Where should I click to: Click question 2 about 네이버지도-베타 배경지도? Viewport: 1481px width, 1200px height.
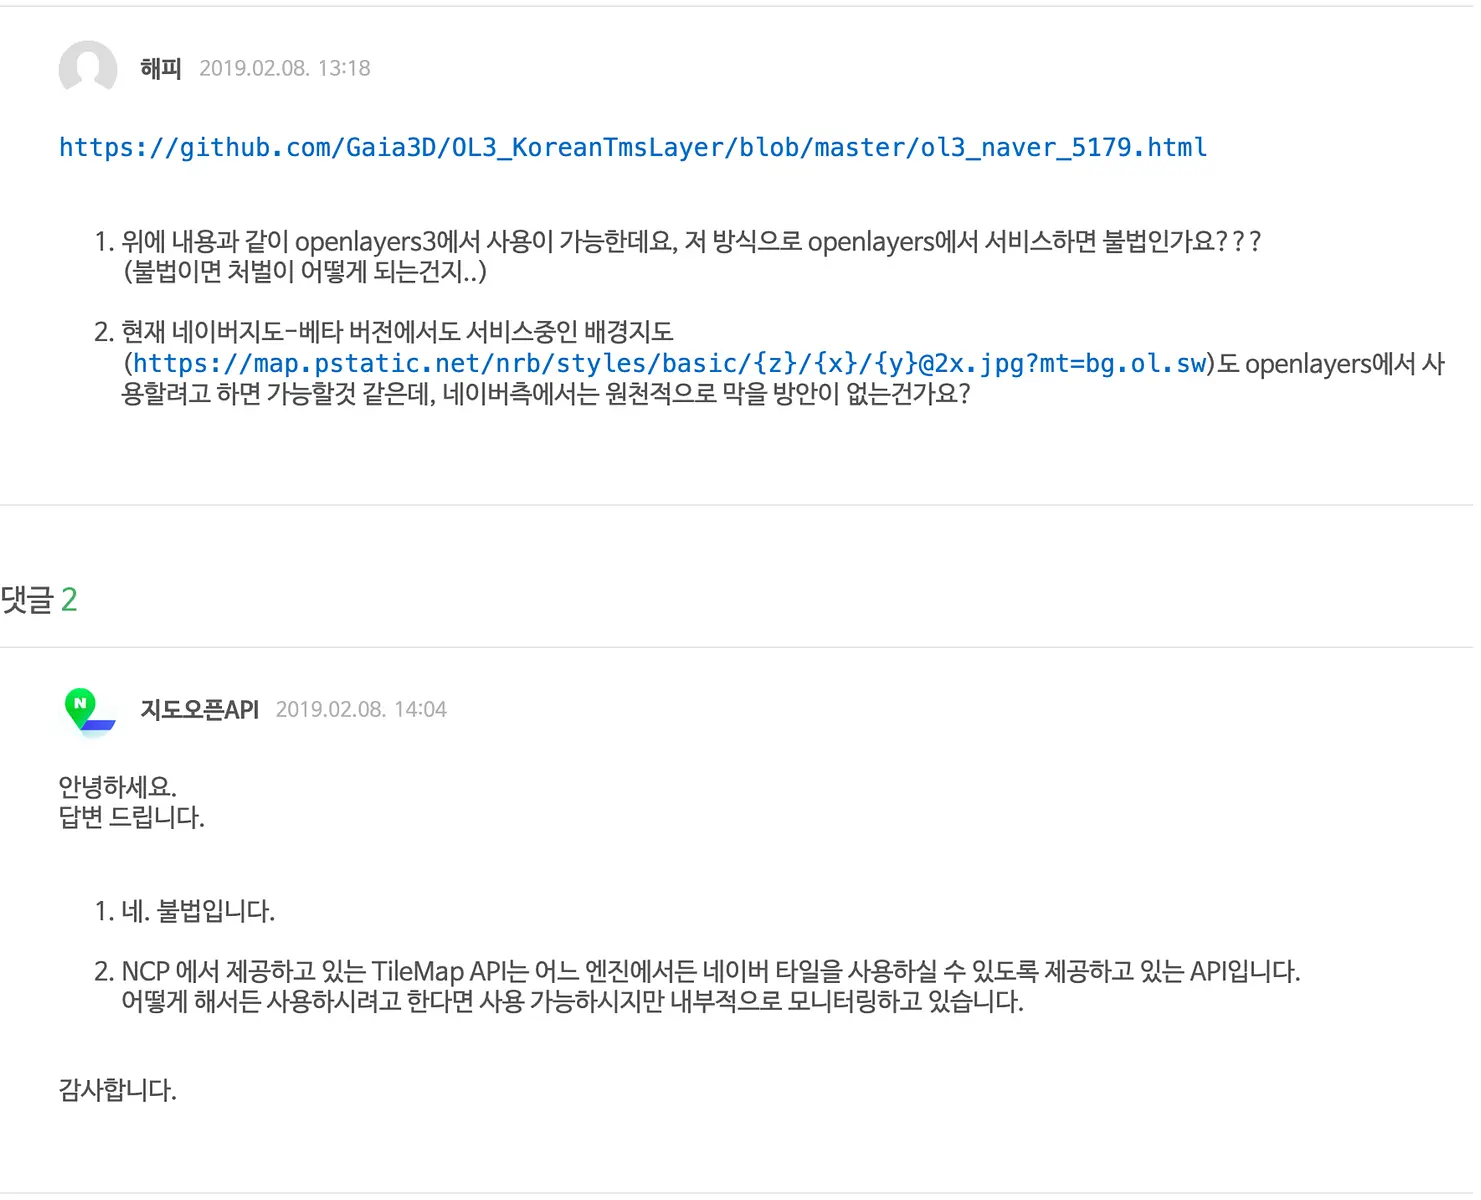coord(383,332)
